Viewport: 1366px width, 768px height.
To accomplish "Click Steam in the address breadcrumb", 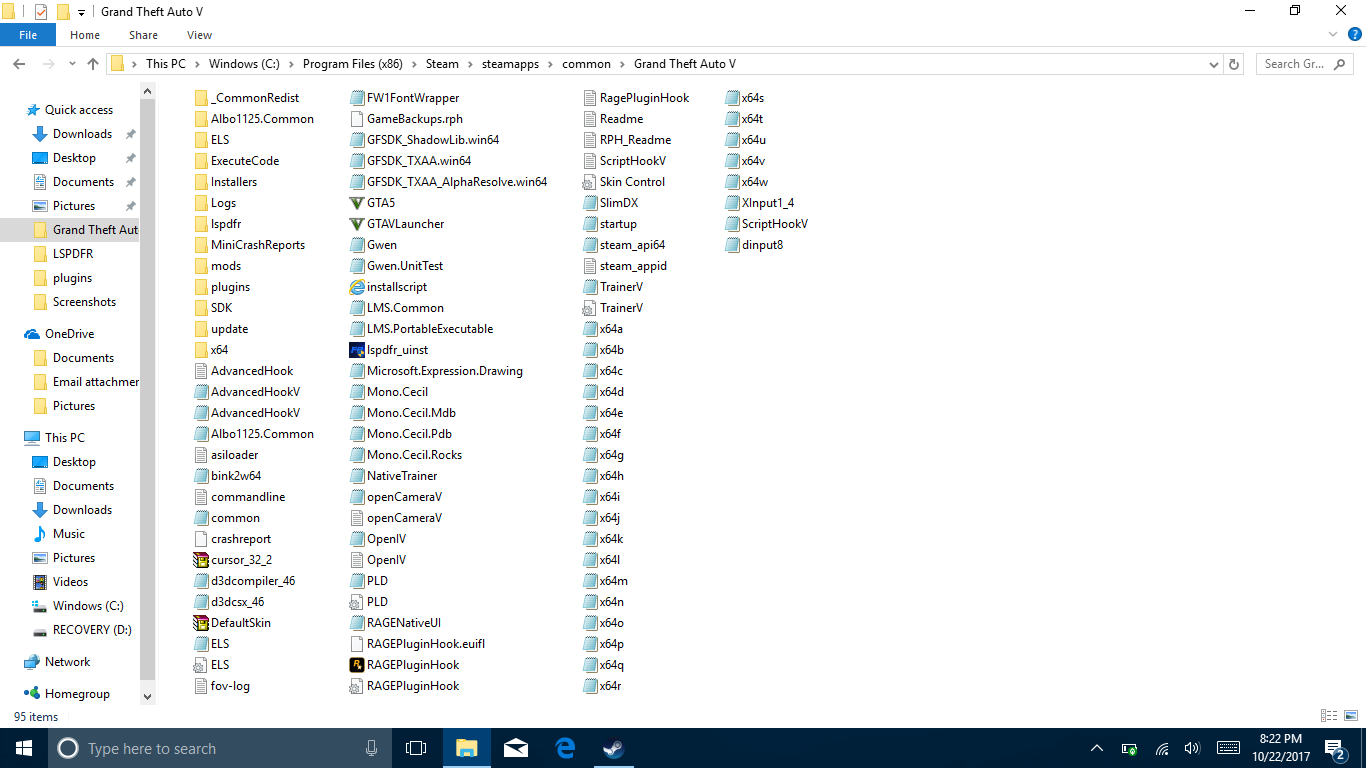I will click(442, 64).
